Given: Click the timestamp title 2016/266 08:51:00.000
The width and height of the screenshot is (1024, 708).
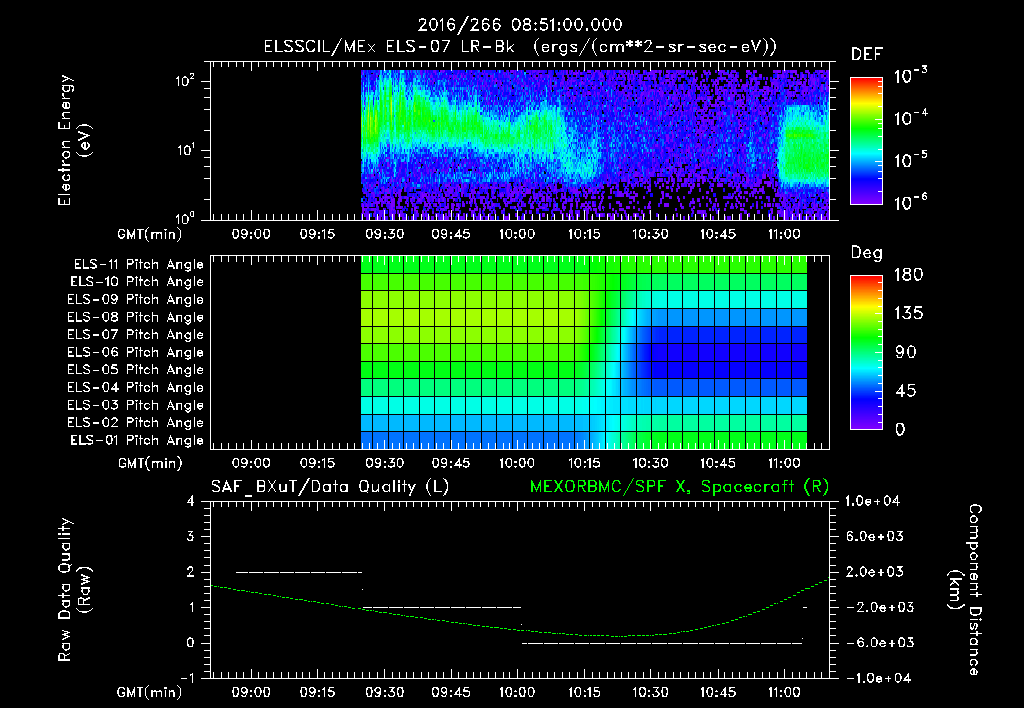Looking at the screenshot, I should pos(520,25).
